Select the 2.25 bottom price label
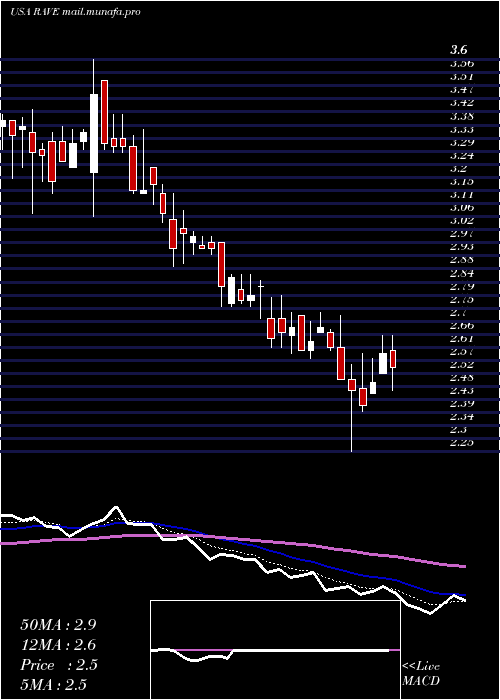Viewport: 500px width, 700px height. click(462, 442)
